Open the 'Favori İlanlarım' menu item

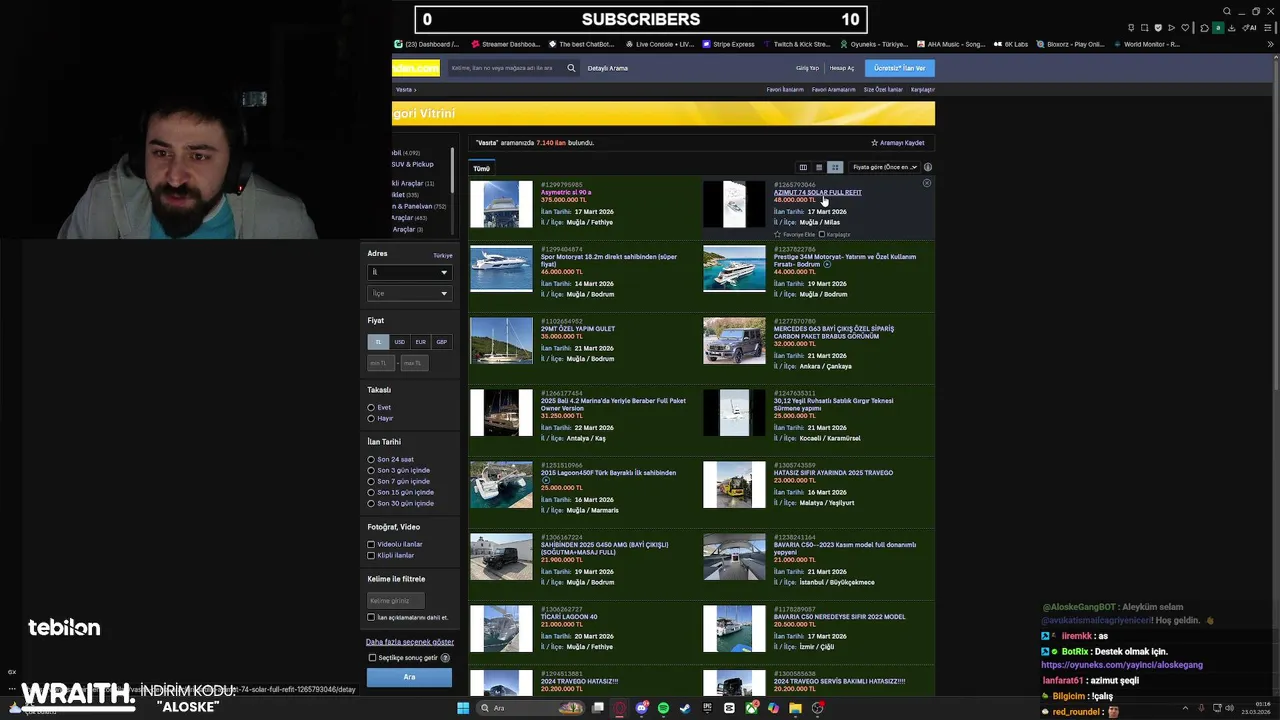tap(785, 90)
